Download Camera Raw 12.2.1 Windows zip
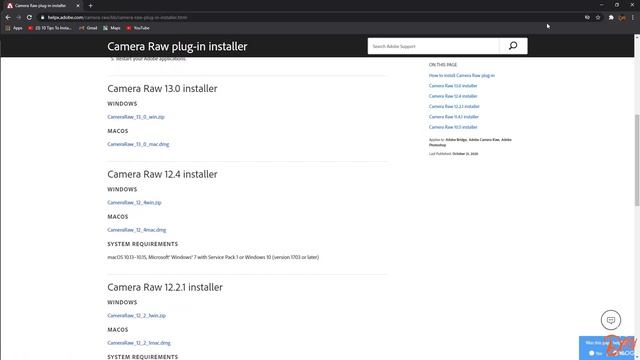This screenshot has width=640, height=360. pos(136,316)
